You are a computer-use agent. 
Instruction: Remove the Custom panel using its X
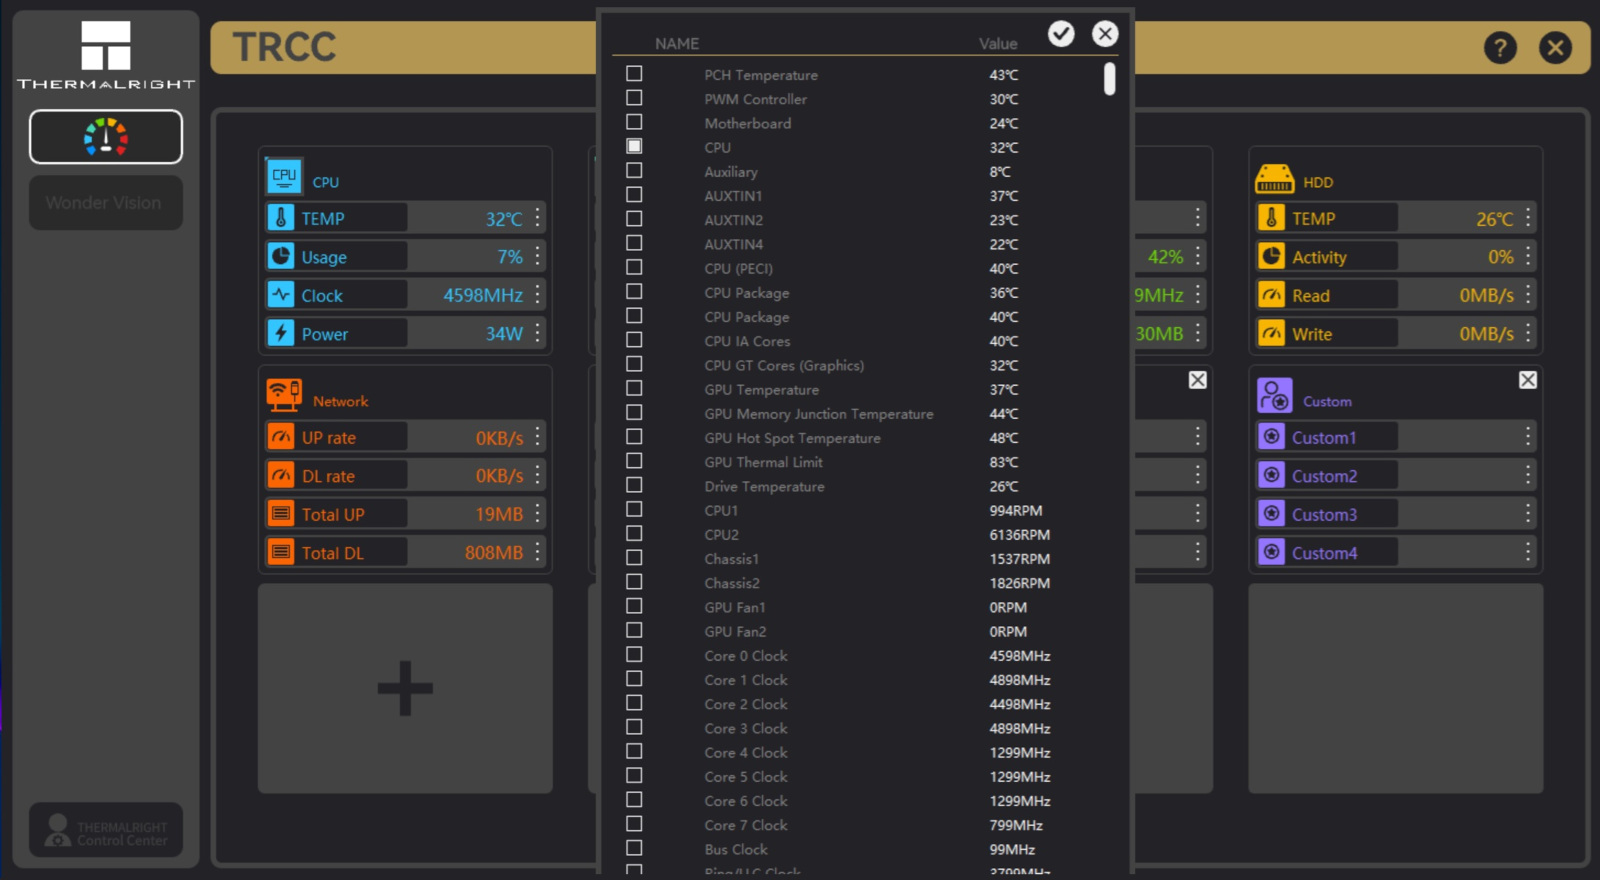click(x=1527, y=380)
